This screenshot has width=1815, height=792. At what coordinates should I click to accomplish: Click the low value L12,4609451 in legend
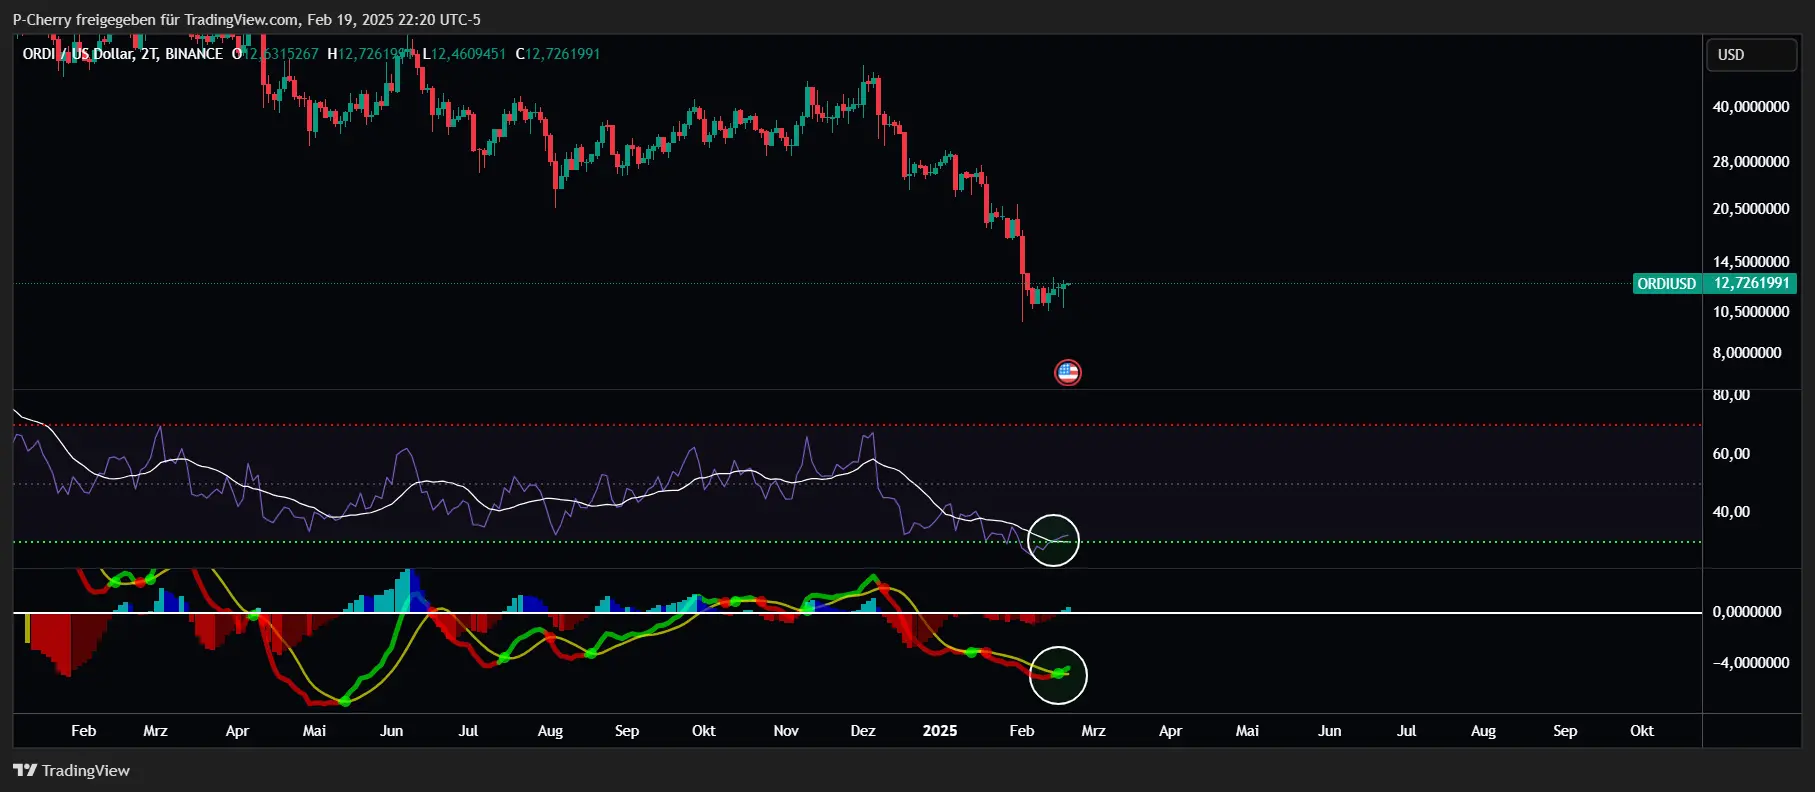tap(464, 54)
